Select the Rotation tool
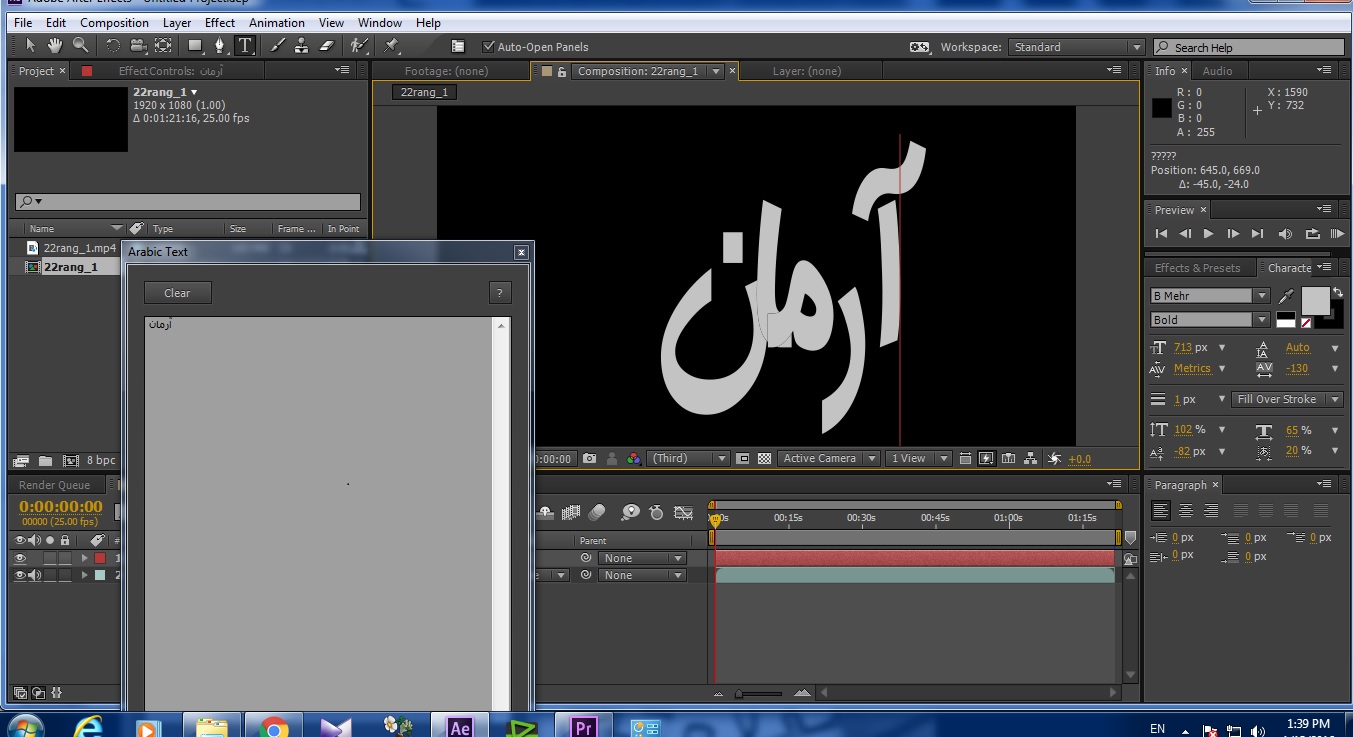Viewport: 1353px width, 737px height. (x=113, y=46)
